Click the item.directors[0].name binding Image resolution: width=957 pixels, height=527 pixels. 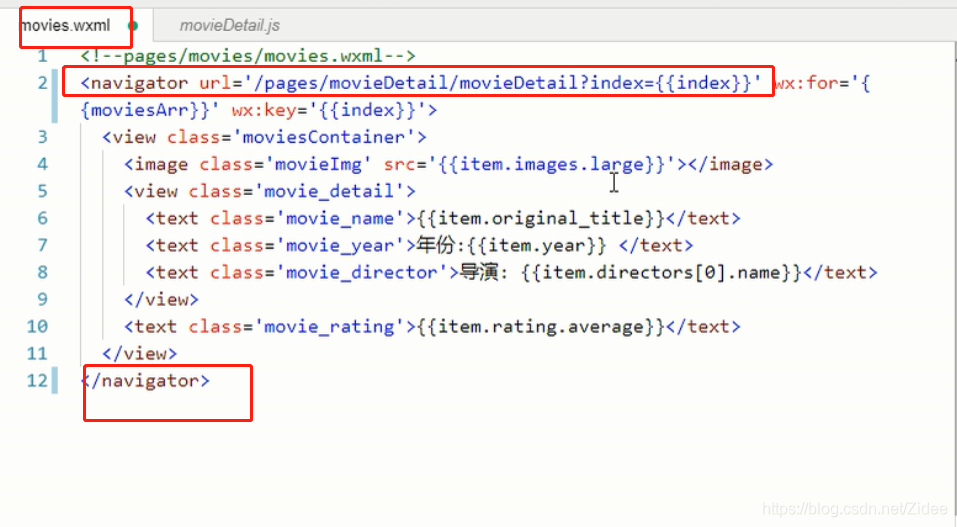[x=661, y=272]
